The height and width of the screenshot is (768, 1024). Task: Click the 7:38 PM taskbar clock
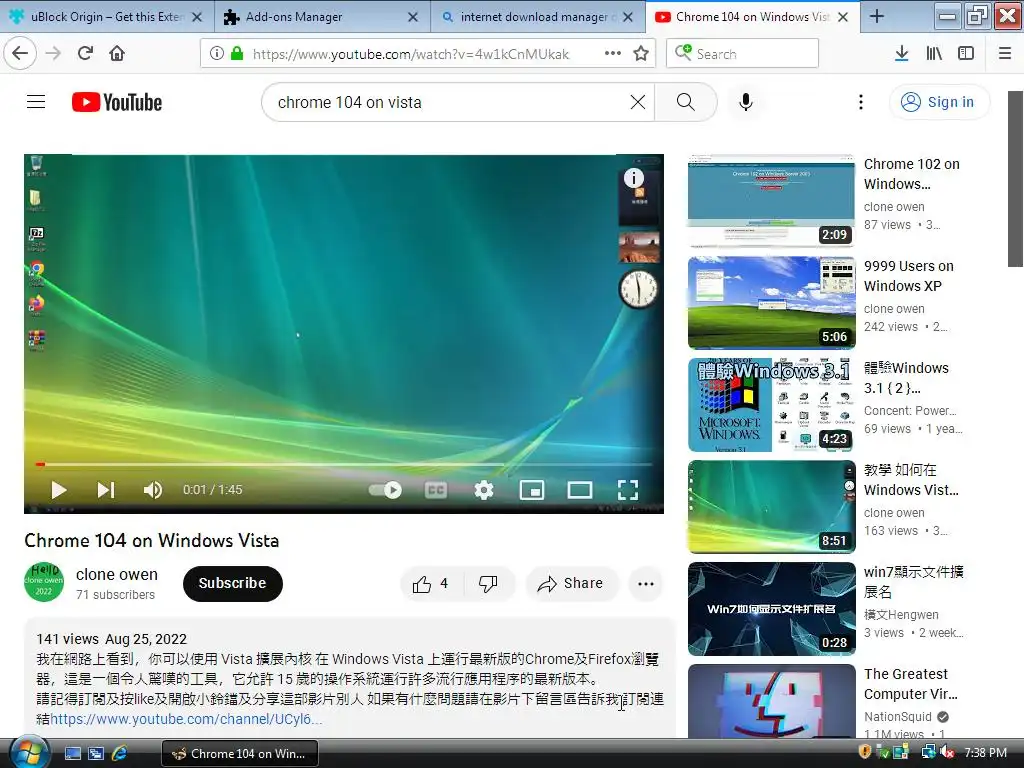(985, 753)
